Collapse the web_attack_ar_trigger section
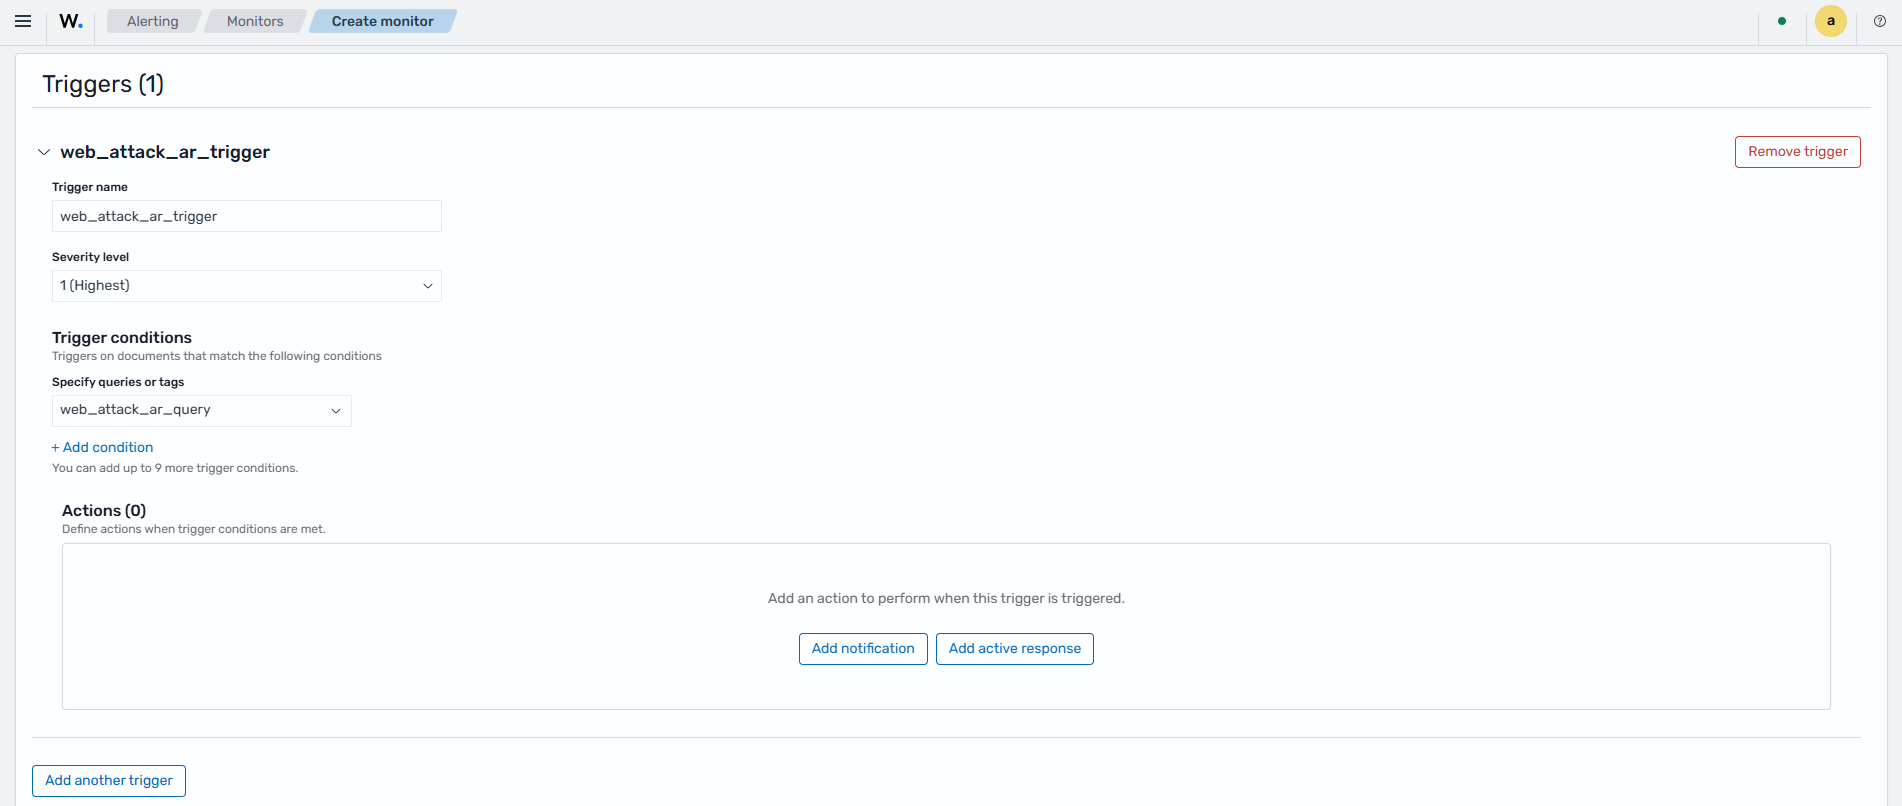1902x806 pixels. (44, 152)
